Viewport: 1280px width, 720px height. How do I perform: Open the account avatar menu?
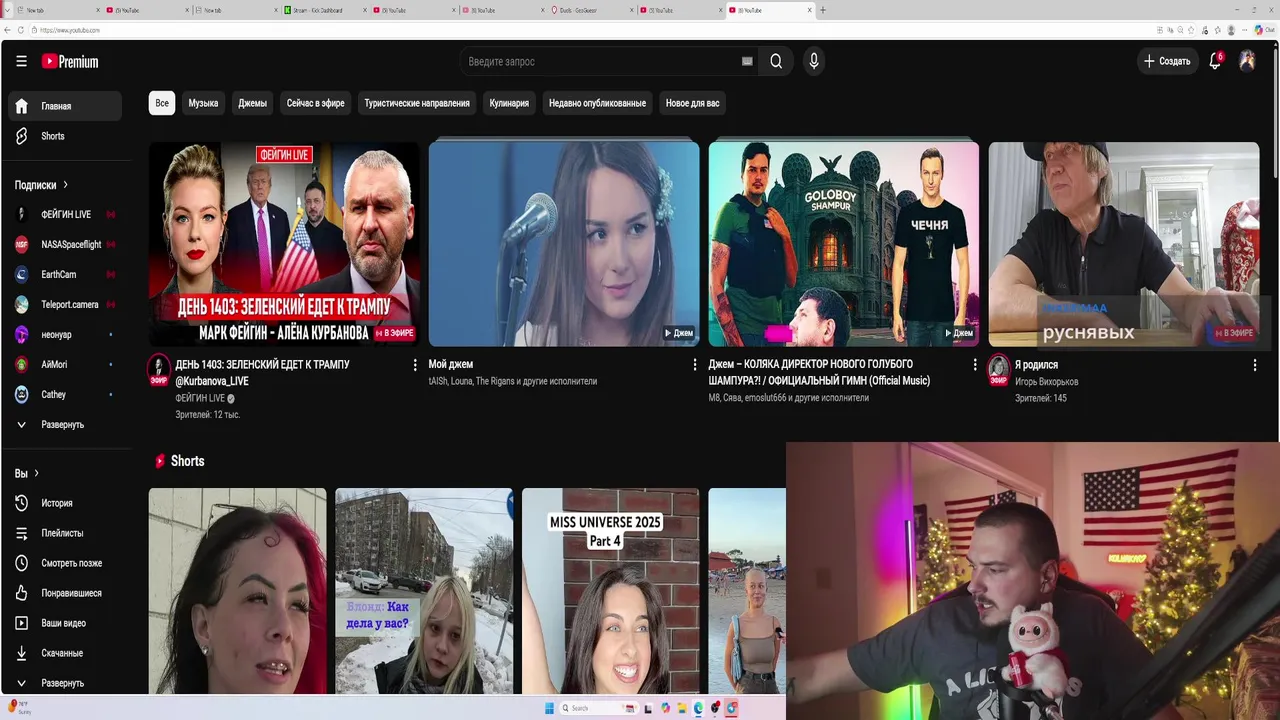click(1247, 61)
